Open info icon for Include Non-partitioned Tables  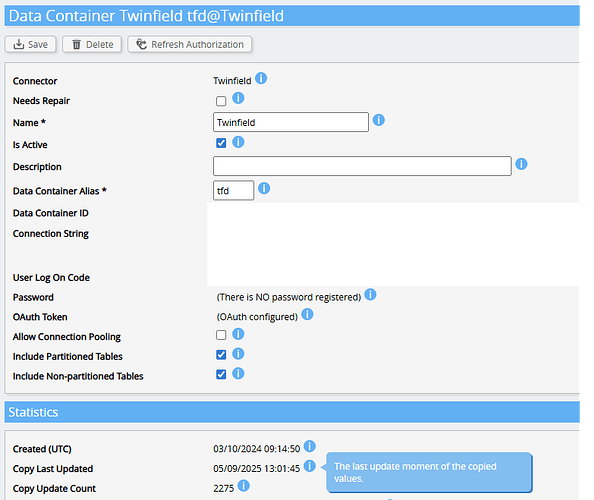click(238, 373)
